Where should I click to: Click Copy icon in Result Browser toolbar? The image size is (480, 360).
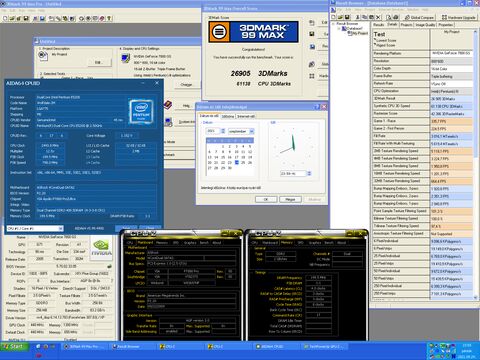[x=364, y=17]
